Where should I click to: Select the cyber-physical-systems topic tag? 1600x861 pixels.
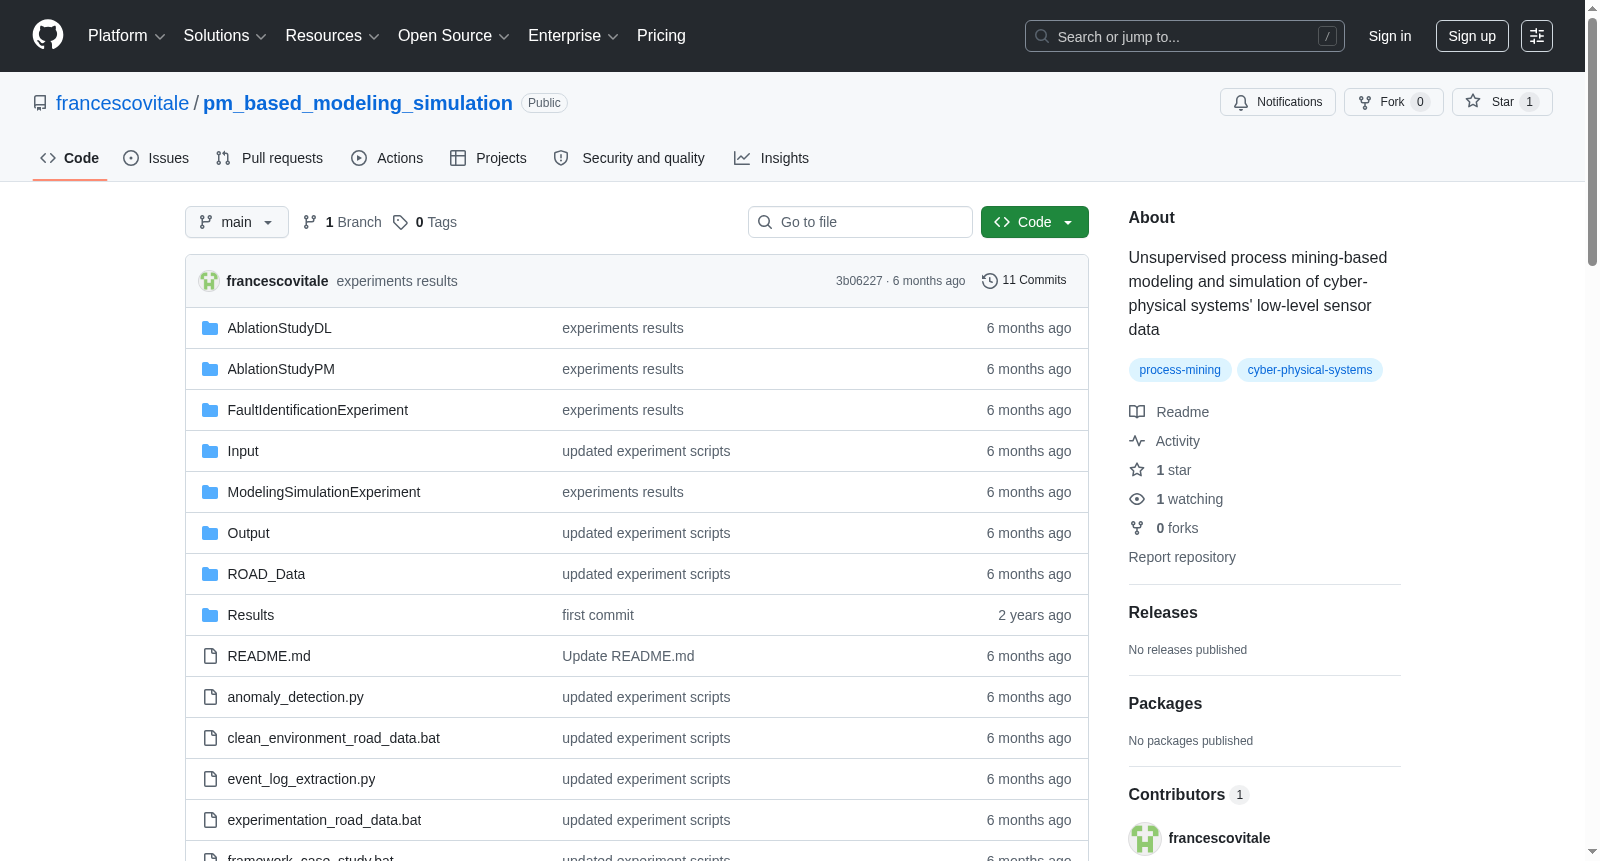1310,370
